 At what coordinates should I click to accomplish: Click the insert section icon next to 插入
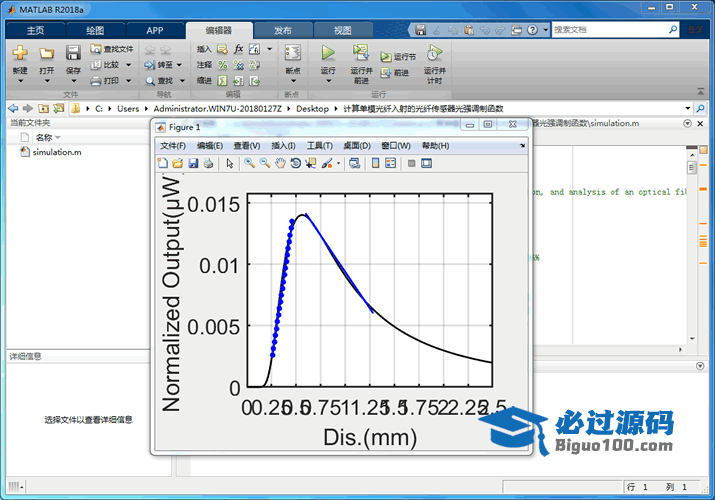[x=222, y=49]
